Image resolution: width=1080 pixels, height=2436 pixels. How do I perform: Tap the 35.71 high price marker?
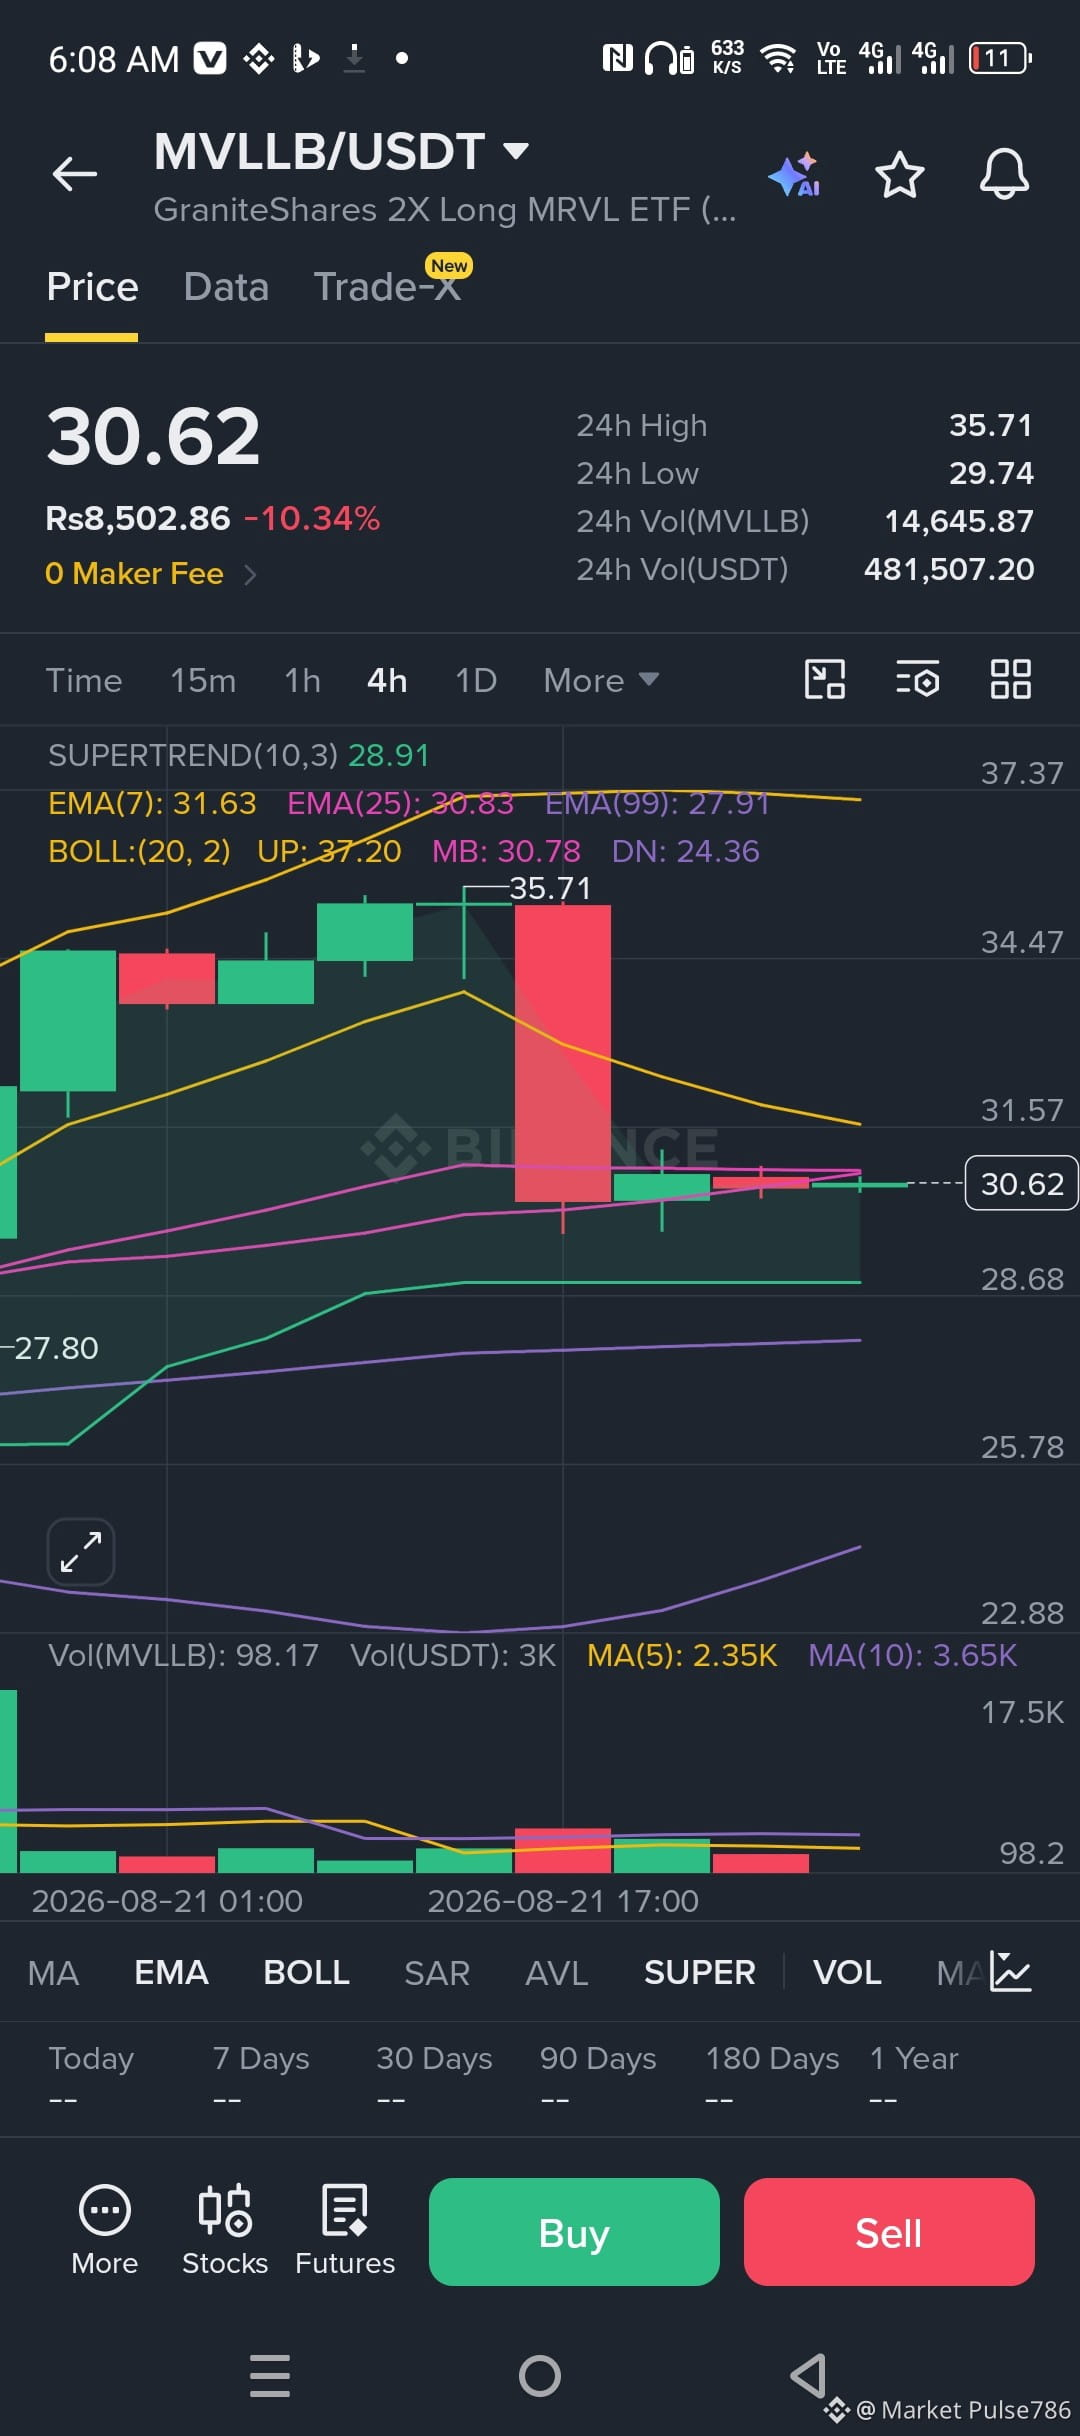pyautogui.click(x=550, y=888)
